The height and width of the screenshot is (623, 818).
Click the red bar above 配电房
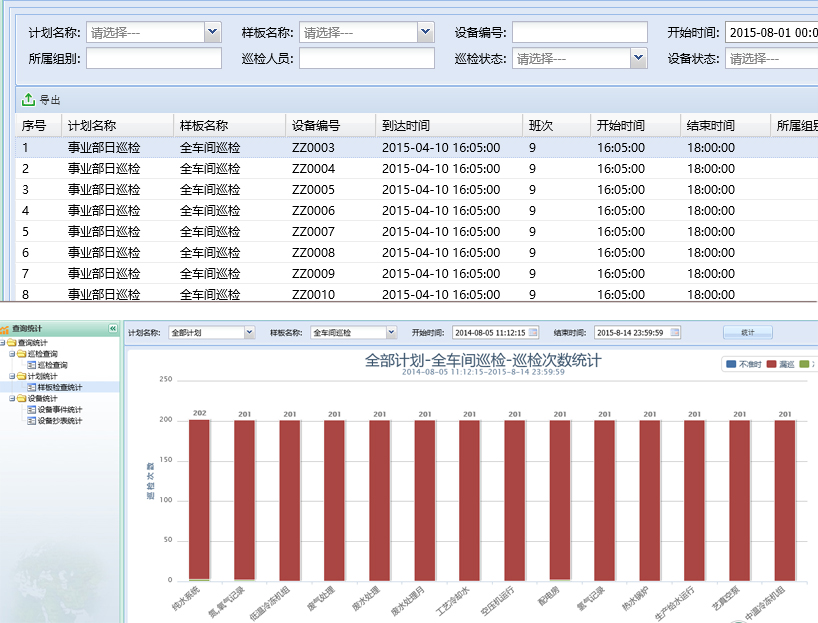click(x=560, y=500)
